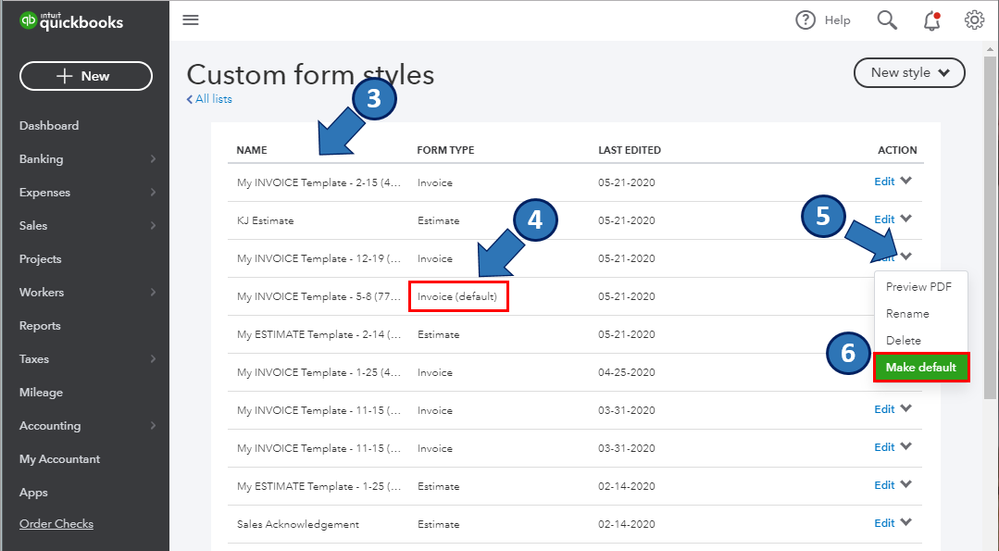Select Make default from the menu

pos(921,368)
